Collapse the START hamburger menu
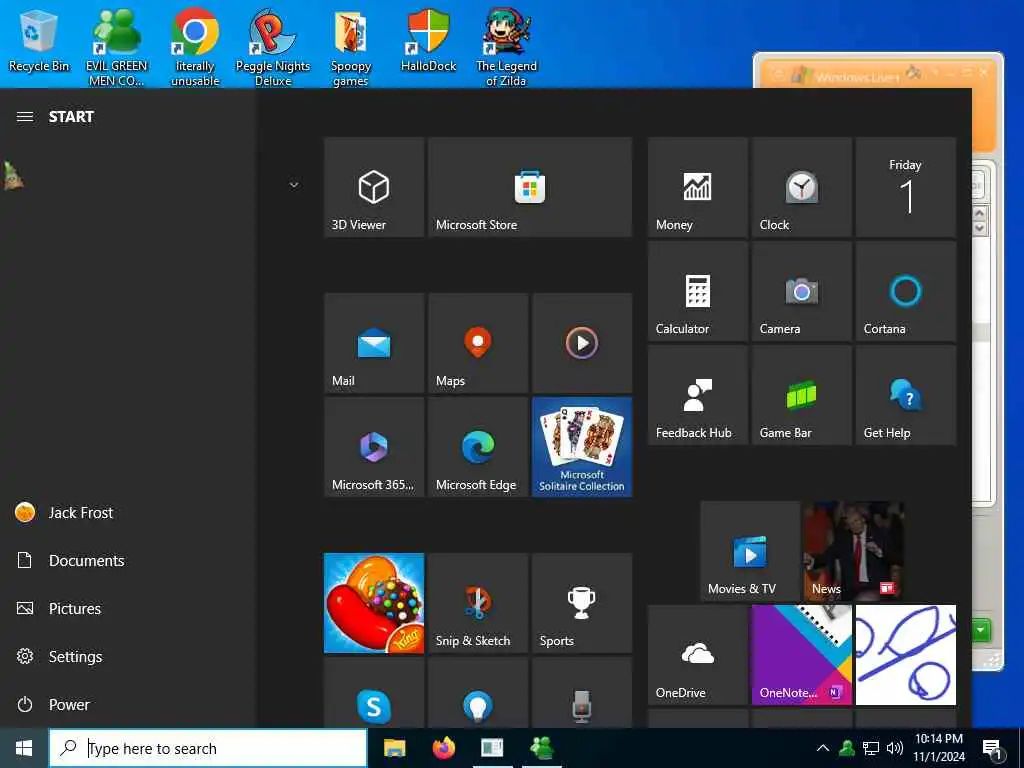 pyautogui.click(x=25, y=117)
